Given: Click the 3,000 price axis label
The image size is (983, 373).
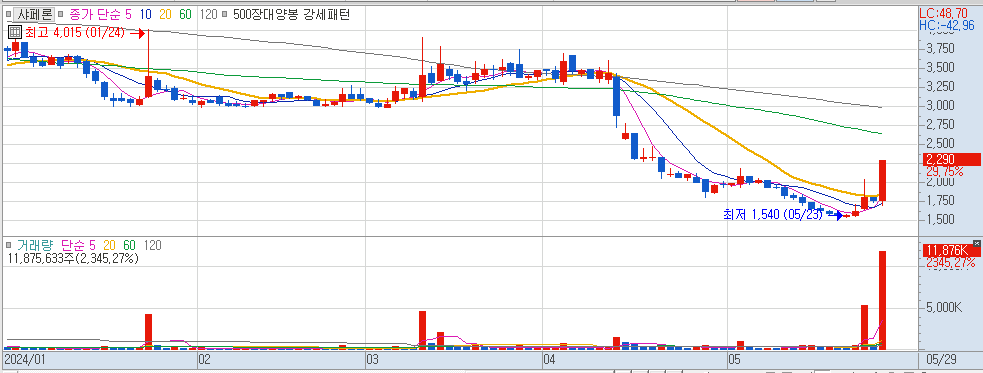Looking at the screenshot, I should pos(939,105).
